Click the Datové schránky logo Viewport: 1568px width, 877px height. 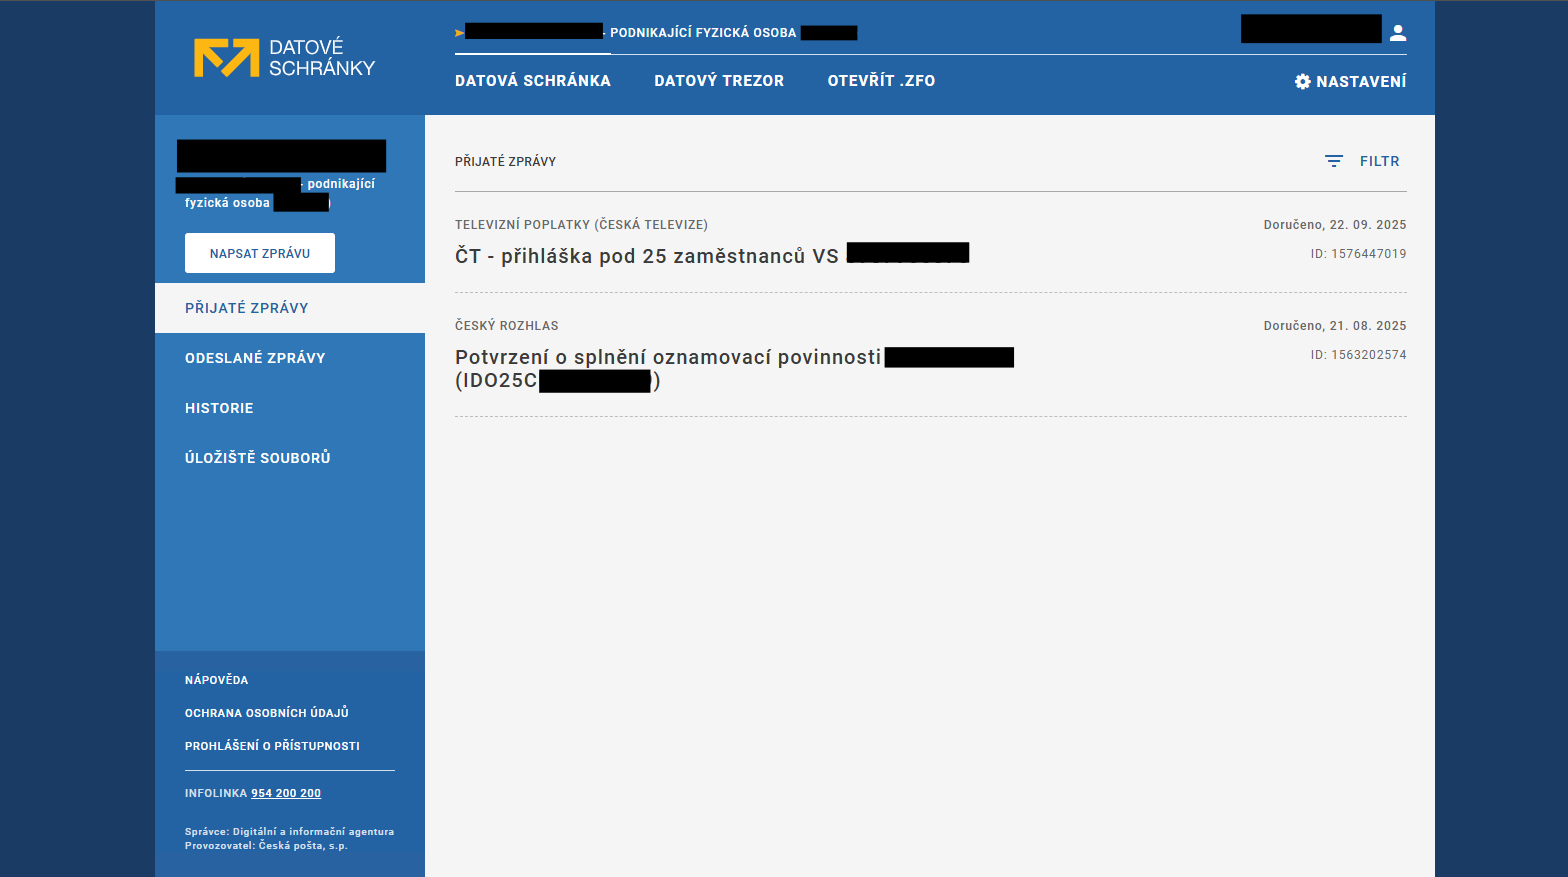pyautogui.click(x=284, y=58)
